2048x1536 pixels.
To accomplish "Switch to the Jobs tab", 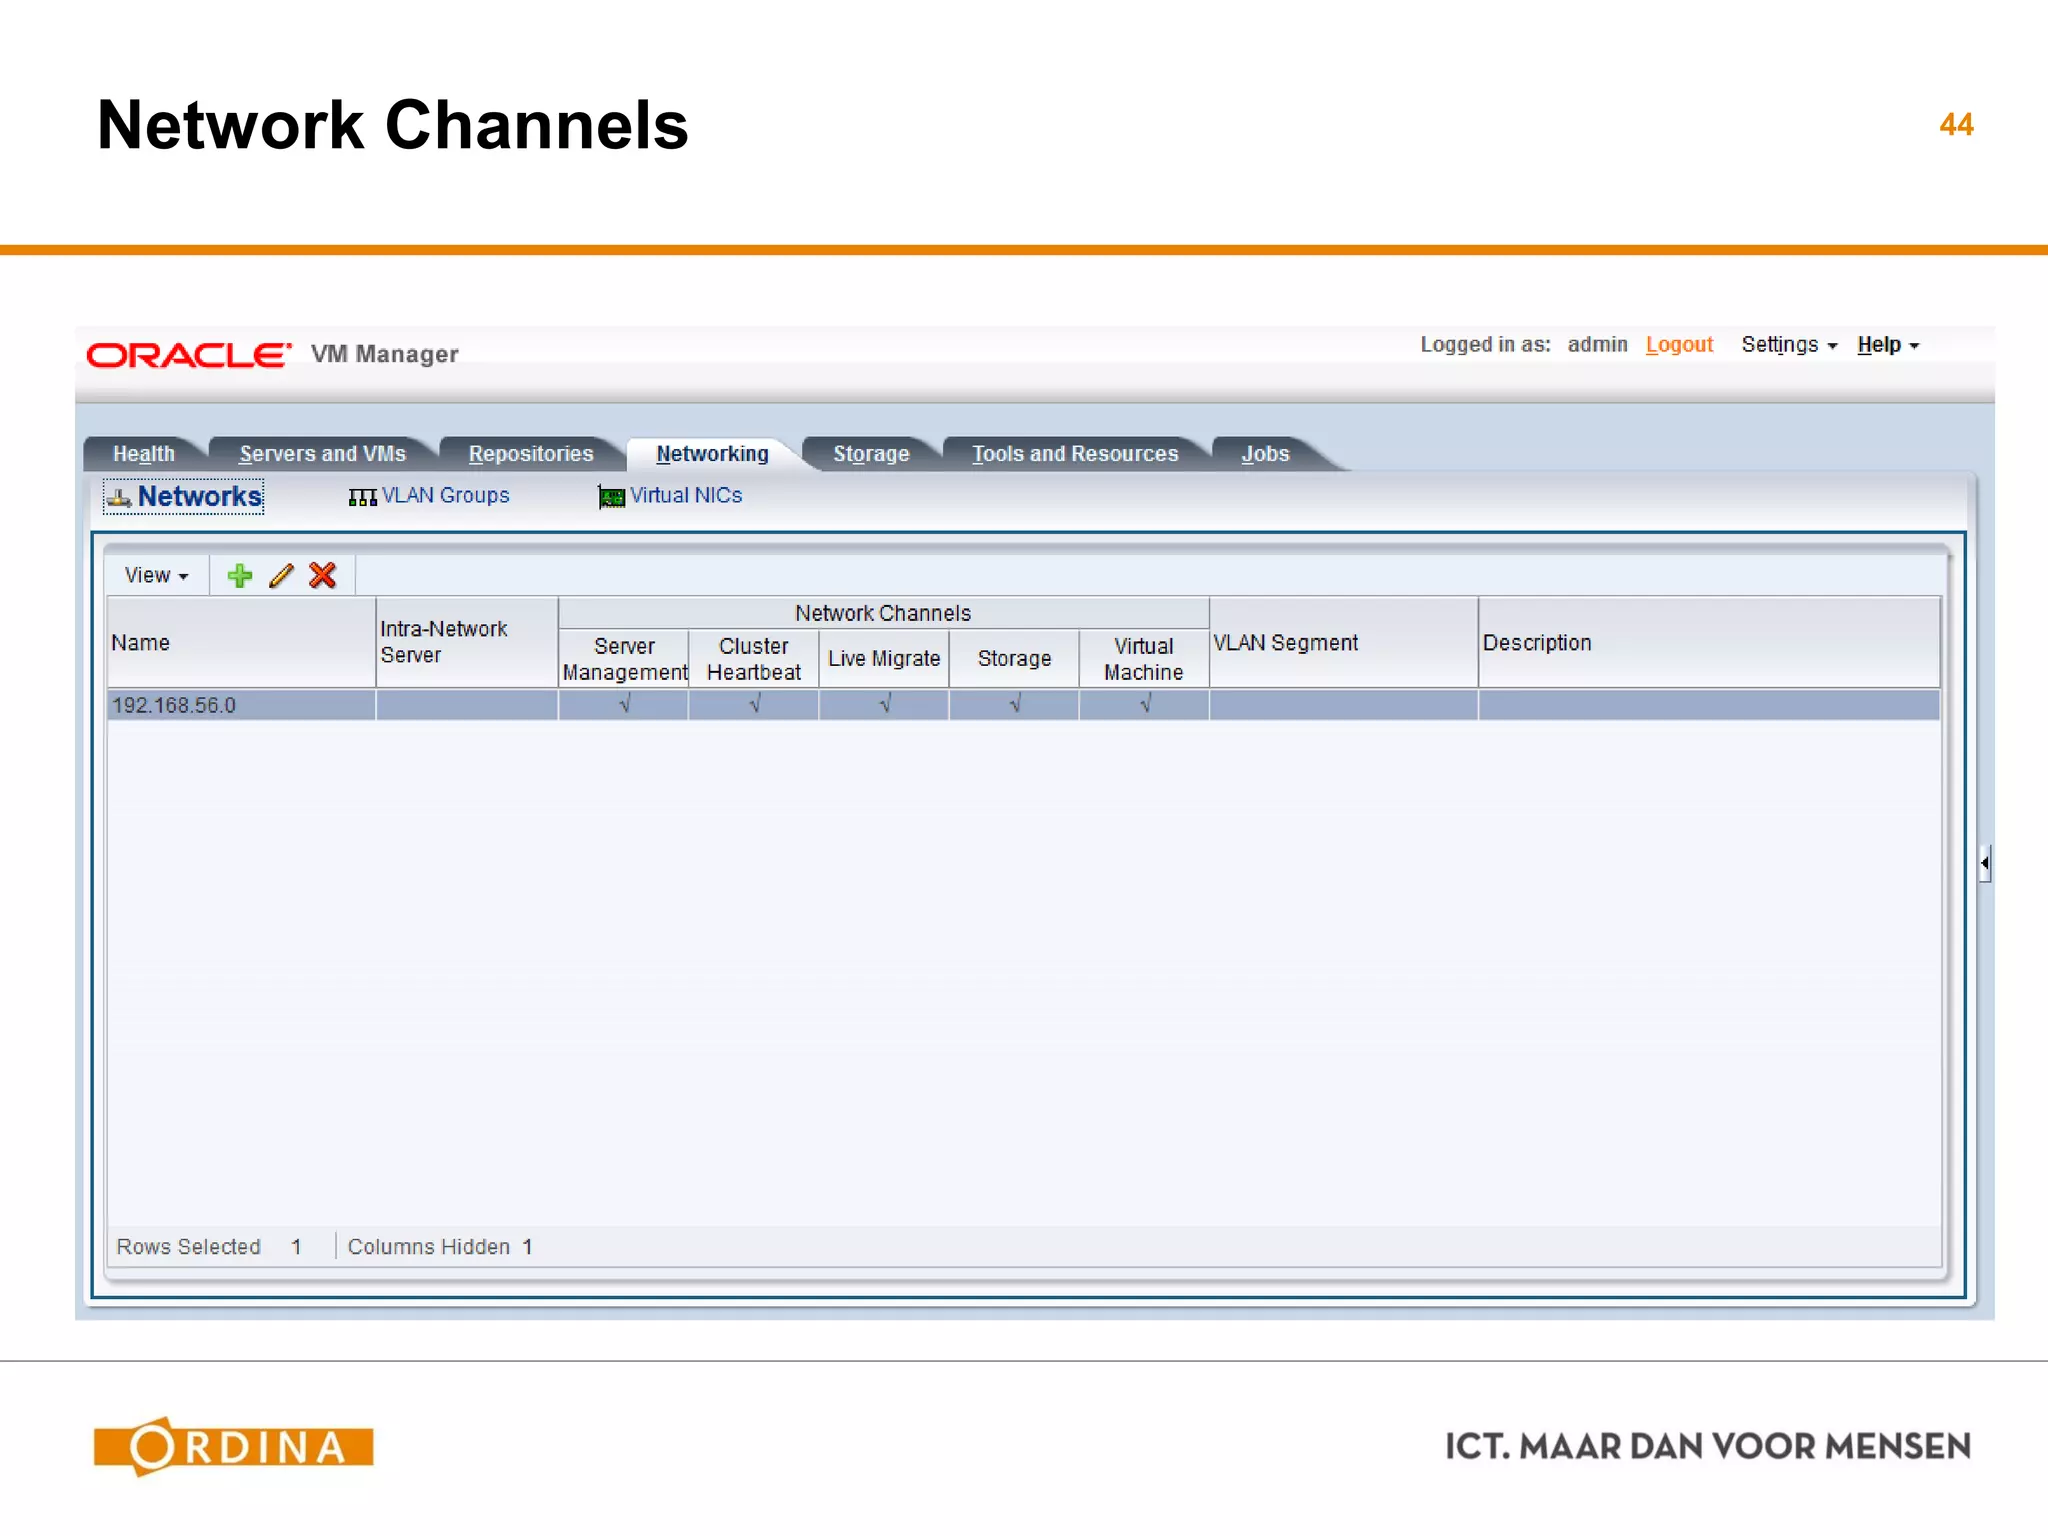I will 1265,454.
